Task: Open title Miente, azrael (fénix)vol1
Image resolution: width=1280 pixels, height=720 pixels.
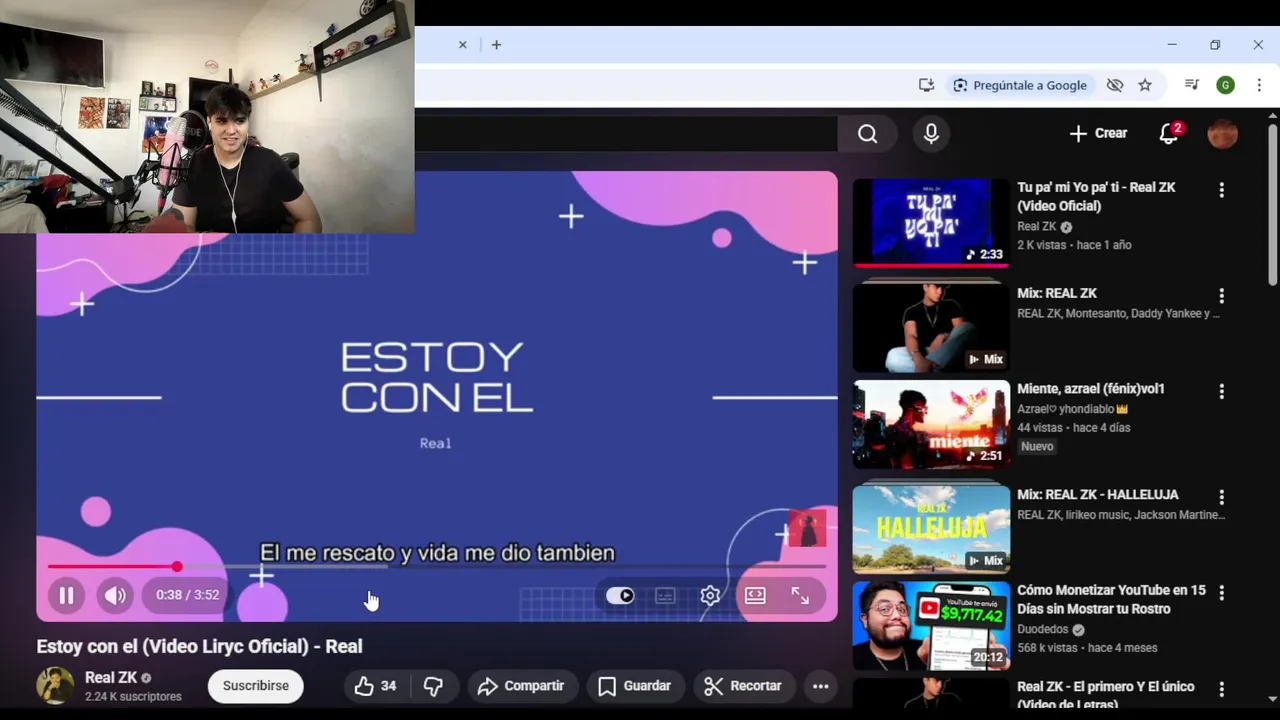Action: (1091, 389)
